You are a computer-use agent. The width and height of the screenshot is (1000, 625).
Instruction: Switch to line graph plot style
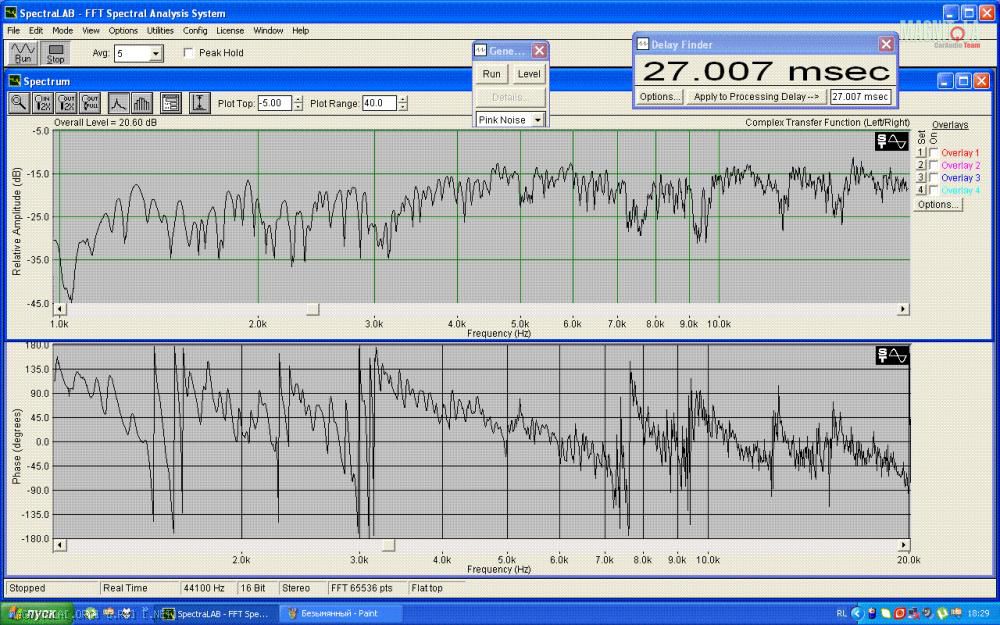pyautogui.click(x=119, y=102)
